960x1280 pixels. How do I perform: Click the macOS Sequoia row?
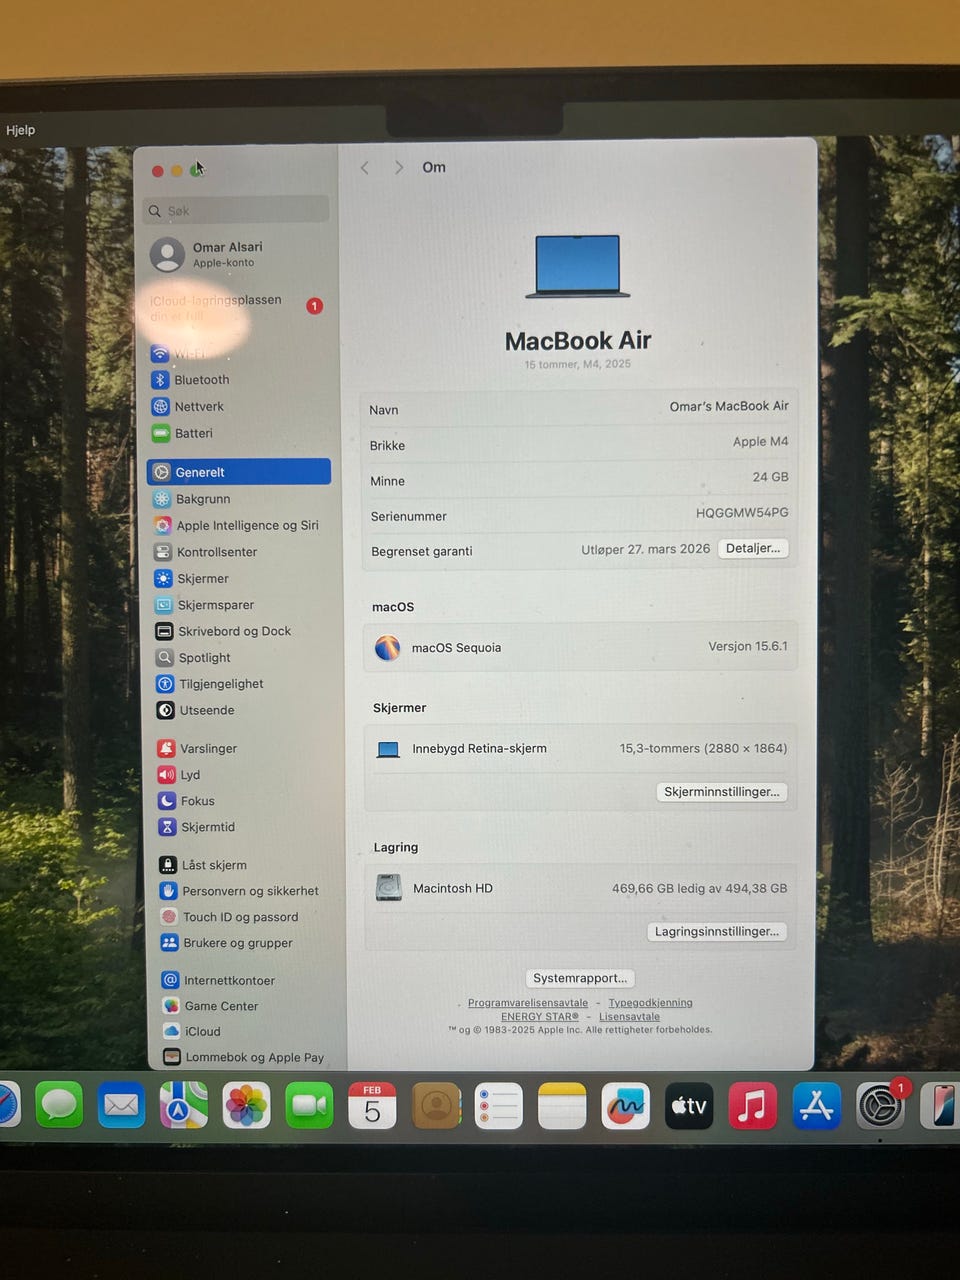click(x=580, y=647)
